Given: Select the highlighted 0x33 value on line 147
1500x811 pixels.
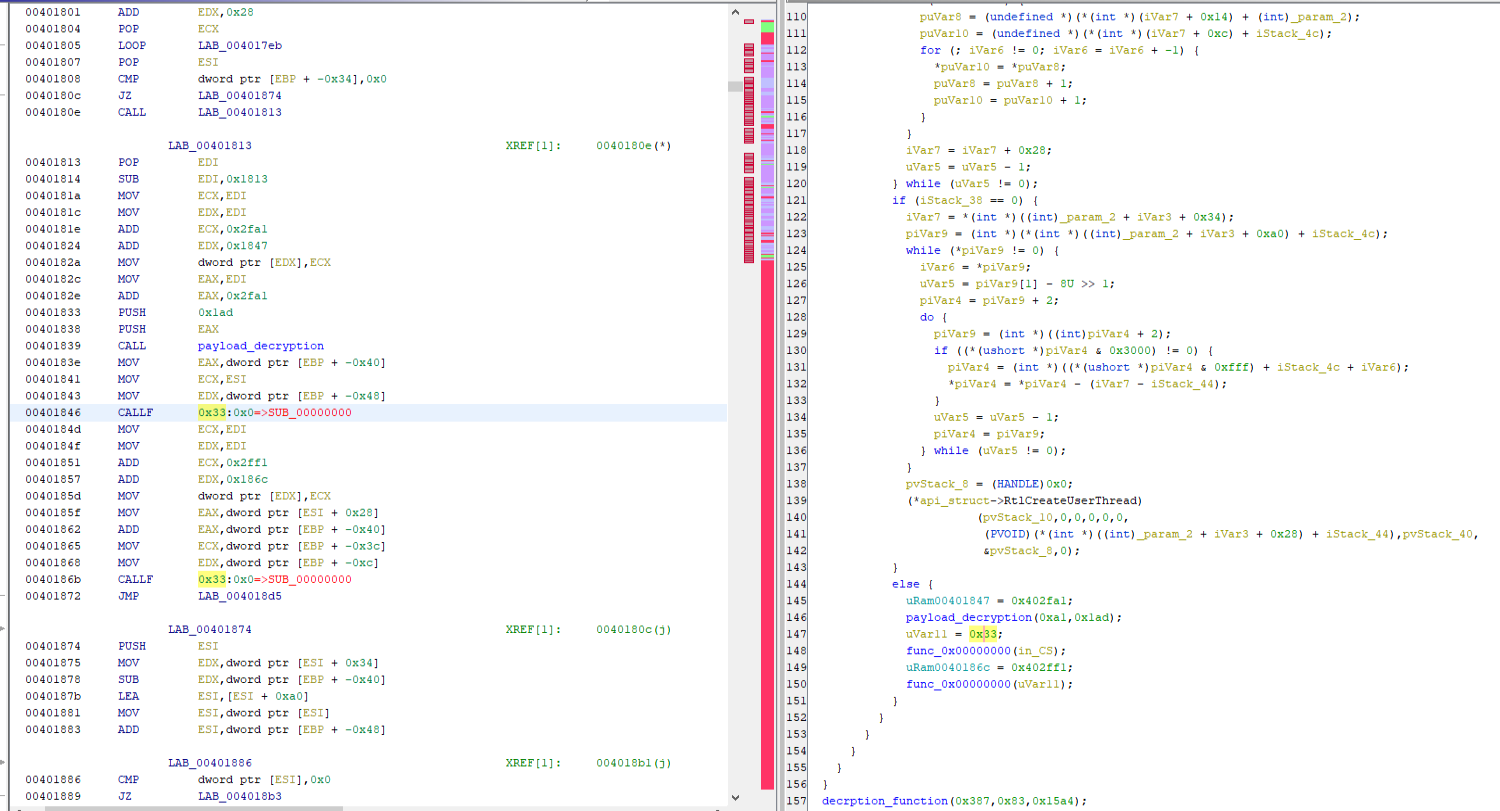Looking at the screenshot, I should [985, 633].
